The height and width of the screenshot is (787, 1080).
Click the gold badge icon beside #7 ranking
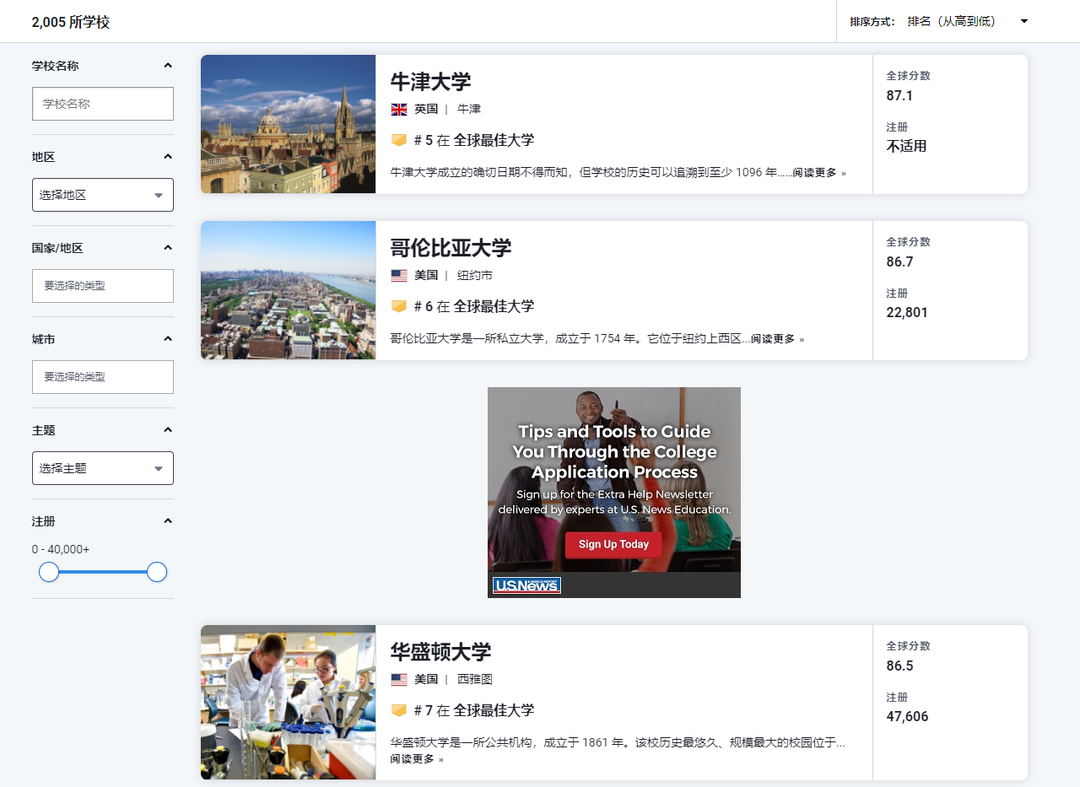pos(399,711)
